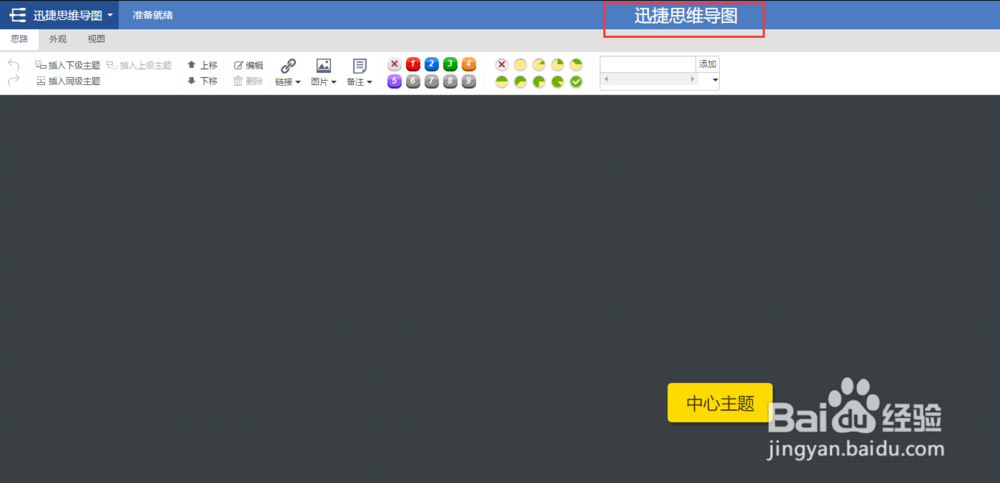Set priority 9 gray icon
Screen dimensions: 1000x483
click(469, 82)
